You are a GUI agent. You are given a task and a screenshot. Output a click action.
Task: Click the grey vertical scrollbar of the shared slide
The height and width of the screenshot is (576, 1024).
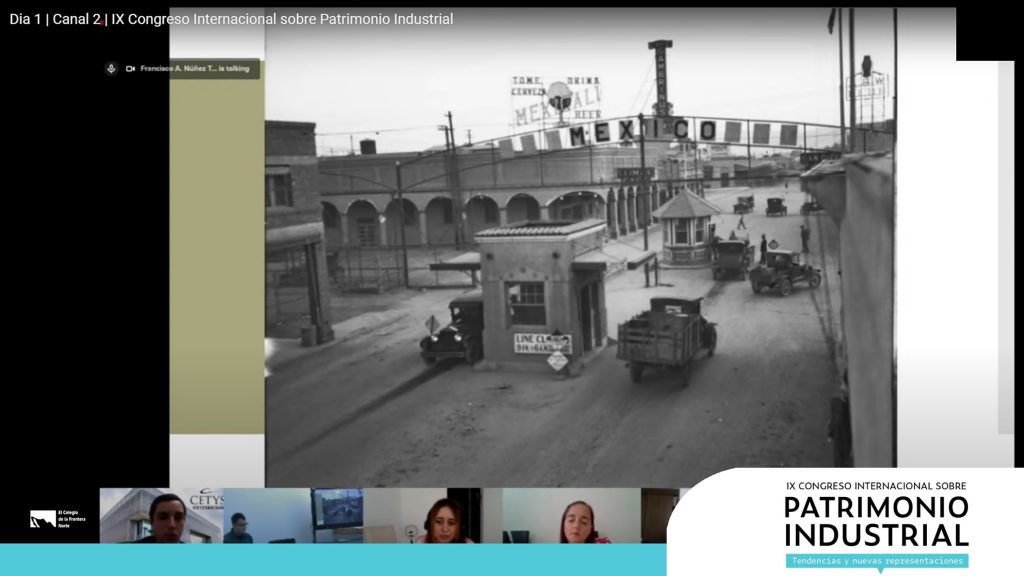pyautogui.click(x=1006, y=248)
